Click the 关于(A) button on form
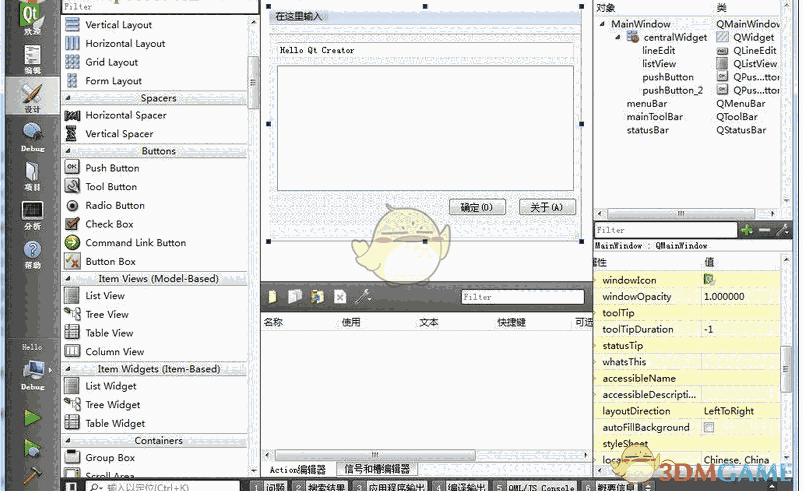The width and height of the screenshot is (803, 491). click(547, 207)
